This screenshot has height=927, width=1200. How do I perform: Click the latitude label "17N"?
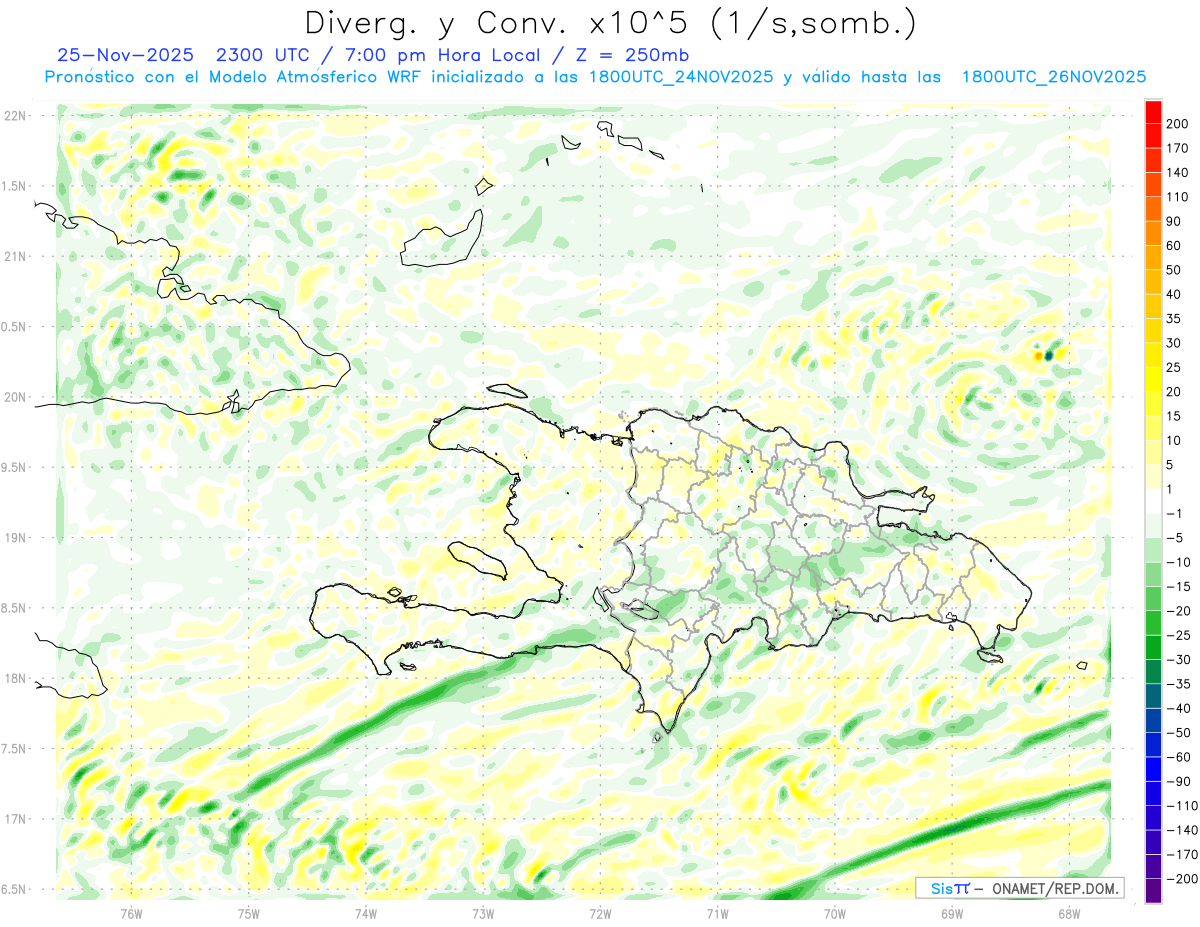click(16, 819)
